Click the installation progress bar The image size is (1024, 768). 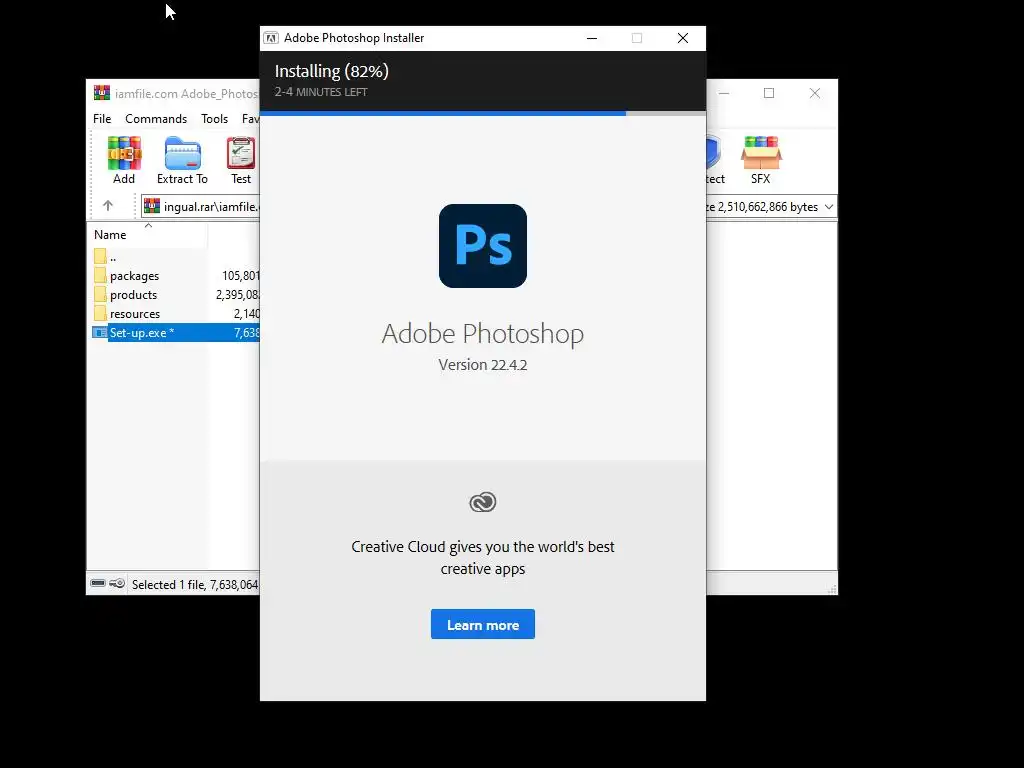(x=483, y=113)
